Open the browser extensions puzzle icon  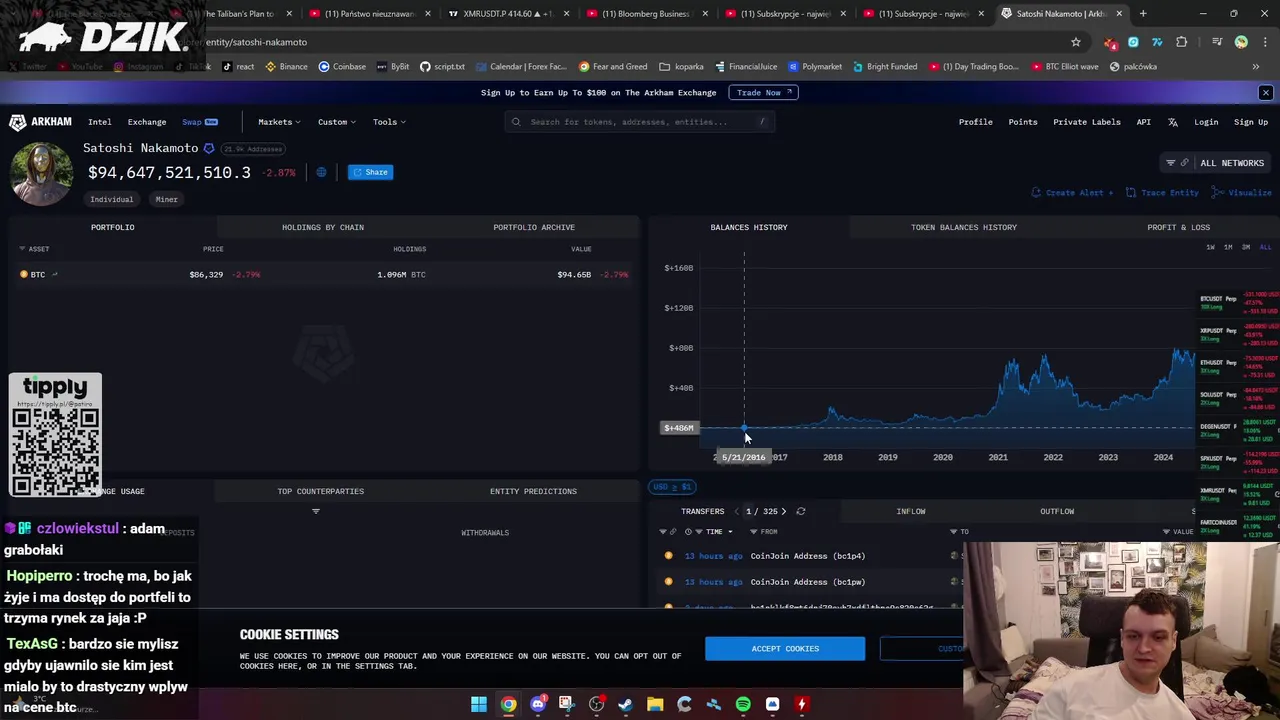1182,42
